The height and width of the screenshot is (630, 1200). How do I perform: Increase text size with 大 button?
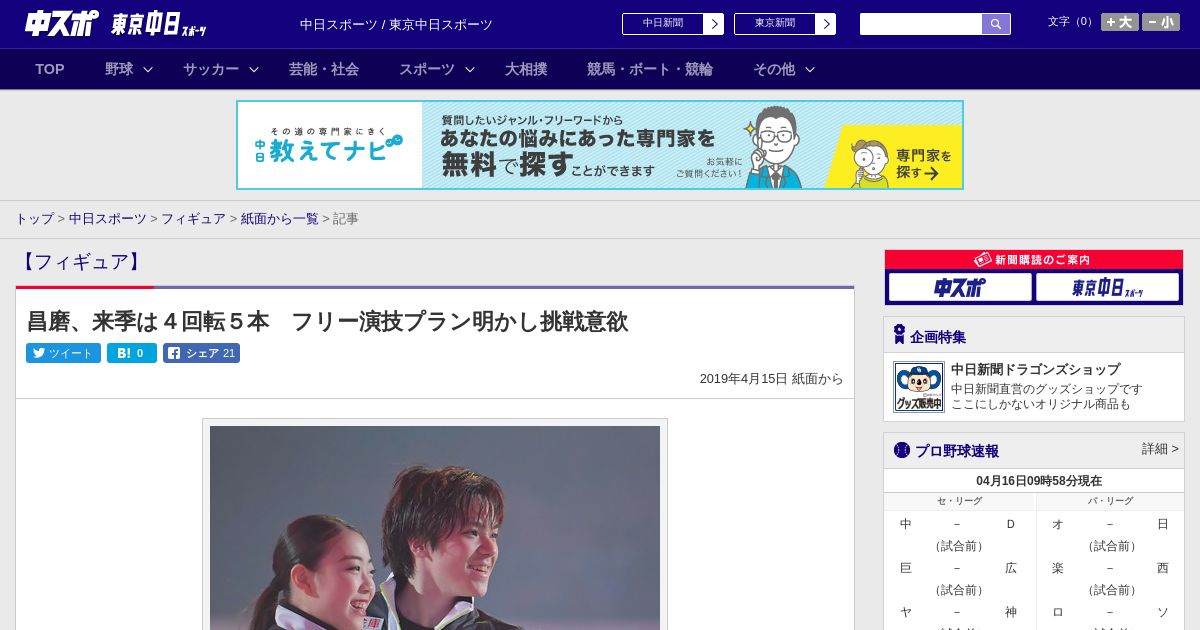pos(1120,22)
